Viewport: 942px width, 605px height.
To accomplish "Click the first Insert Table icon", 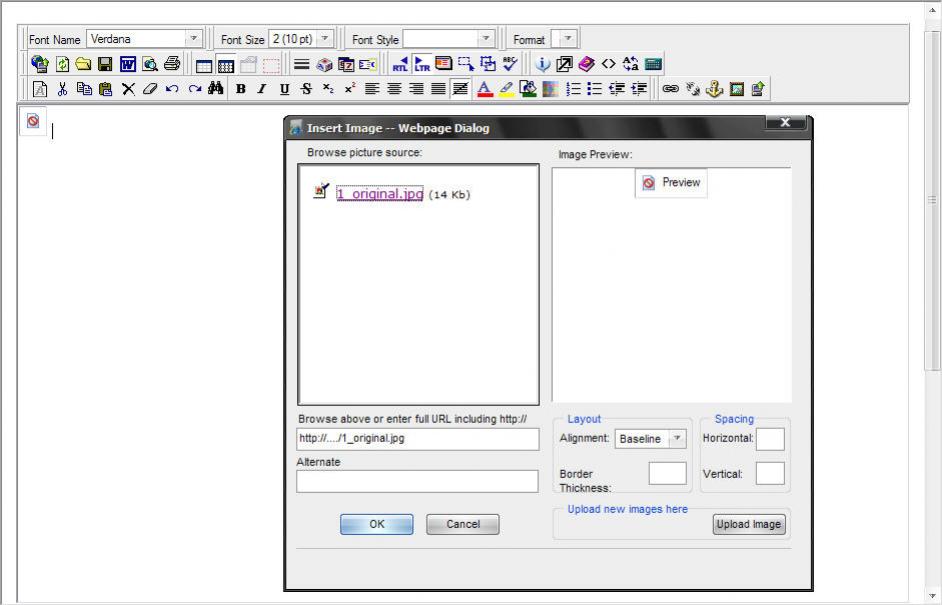I will (204, 64).
